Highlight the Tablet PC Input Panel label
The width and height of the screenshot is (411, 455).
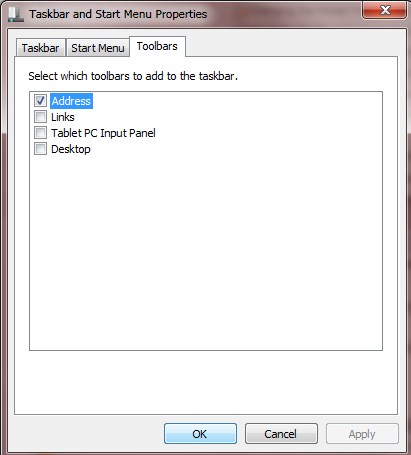pos(103,133)
